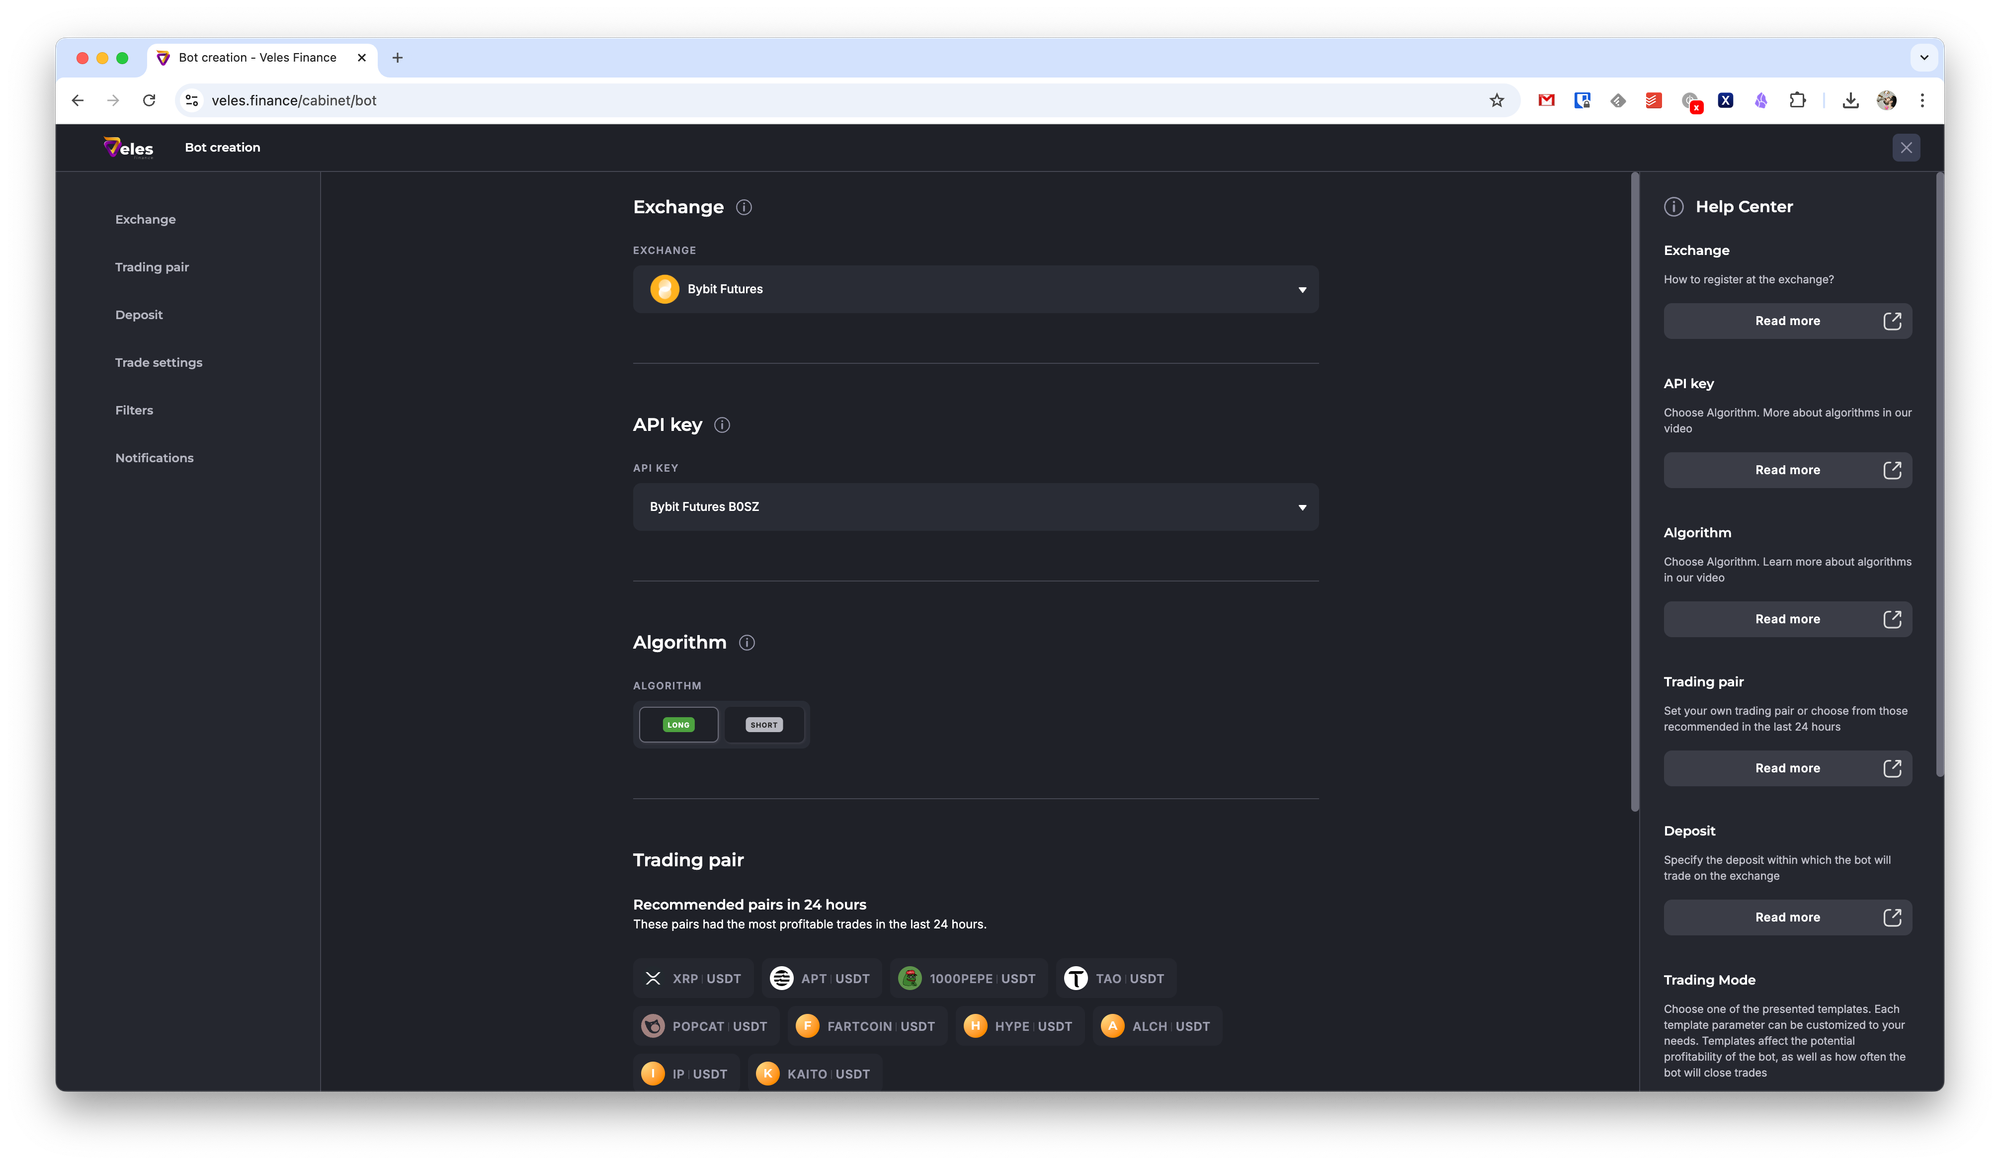Viewport: 2000px width, 1165px height.
Task: Click the Exchange section info icon
Action: [x=744, y=207]
